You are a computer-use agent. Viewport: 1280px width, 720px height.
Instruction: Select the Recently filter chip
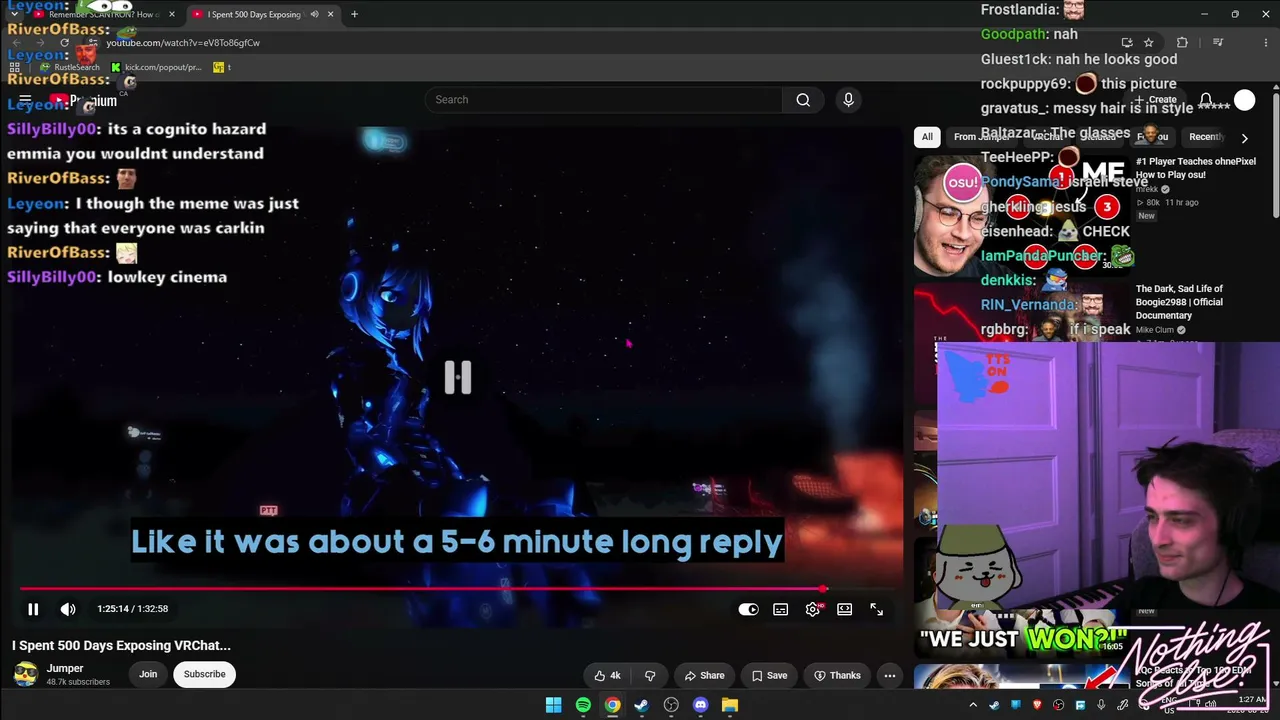pyautogui.click(x=1207, y=137)
